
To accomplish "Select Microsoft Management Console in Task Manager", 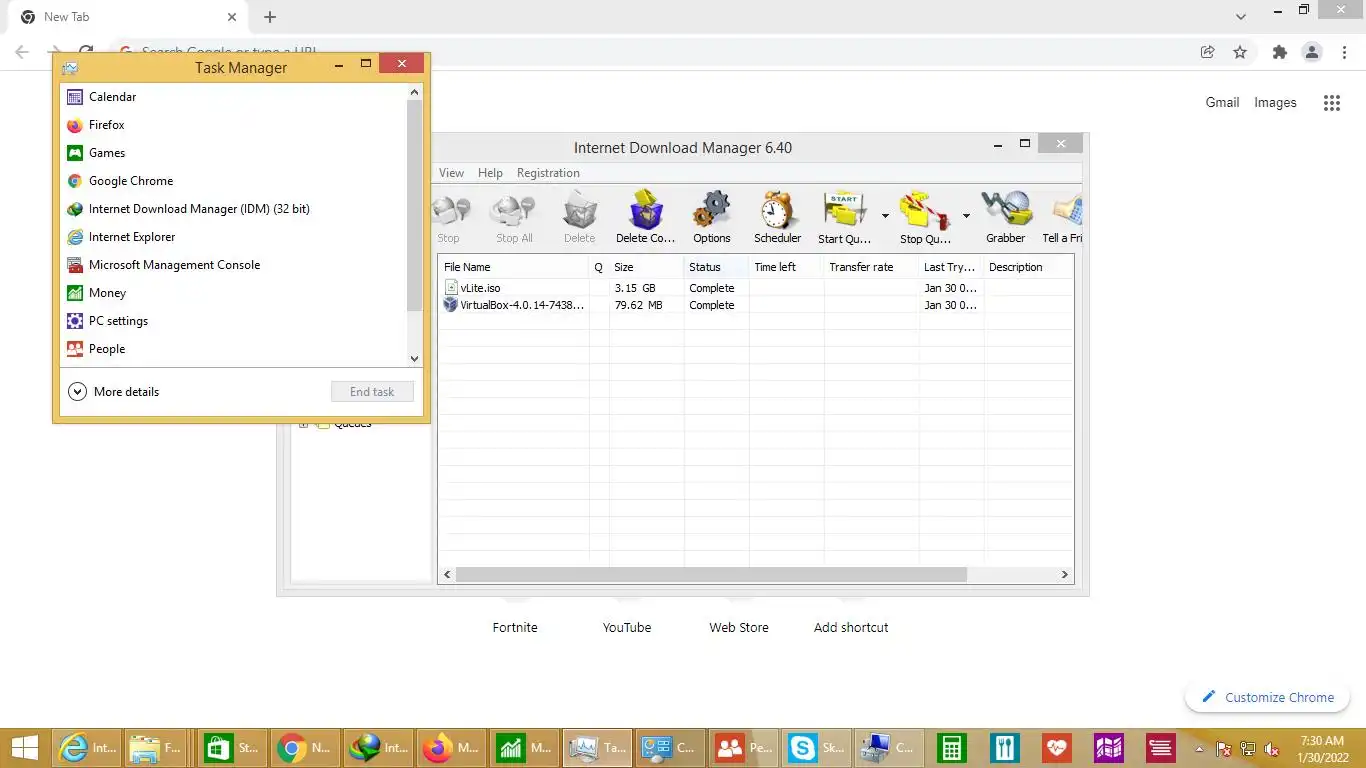I will pos(233,265).
